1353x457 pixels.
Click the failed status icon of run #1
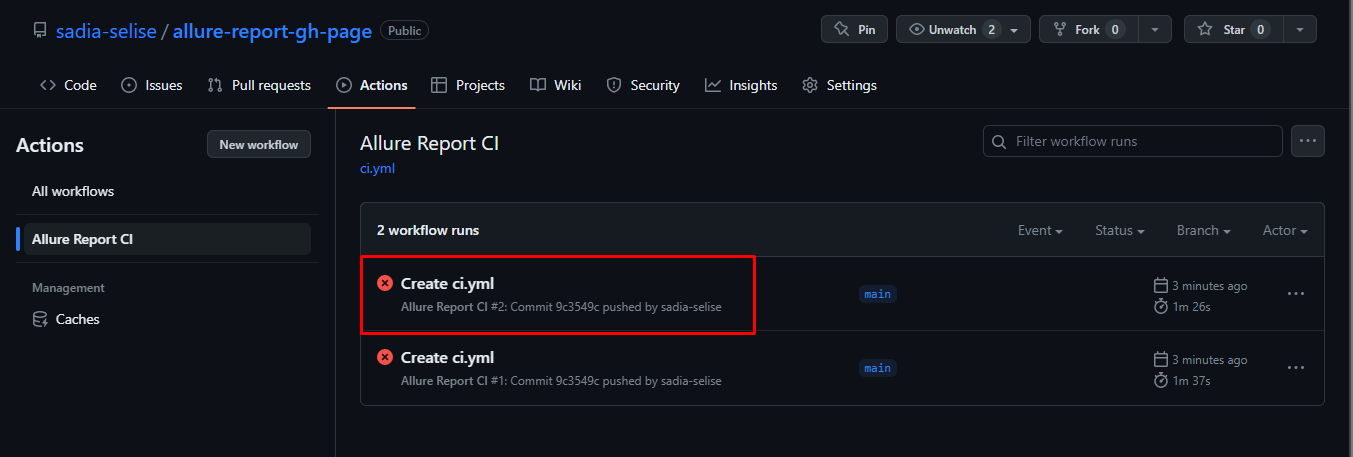coord(385,357)
